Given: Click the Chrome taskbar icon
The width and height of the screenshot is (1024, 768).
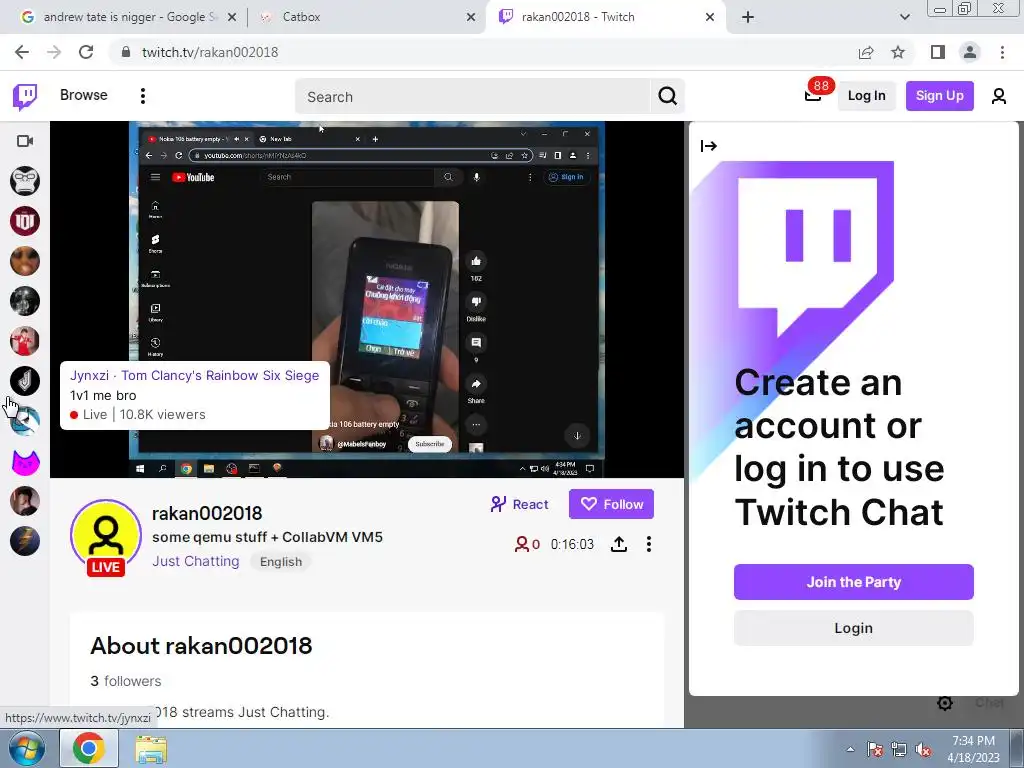Looking at the screenshot, I should click(x=89, y=748).
